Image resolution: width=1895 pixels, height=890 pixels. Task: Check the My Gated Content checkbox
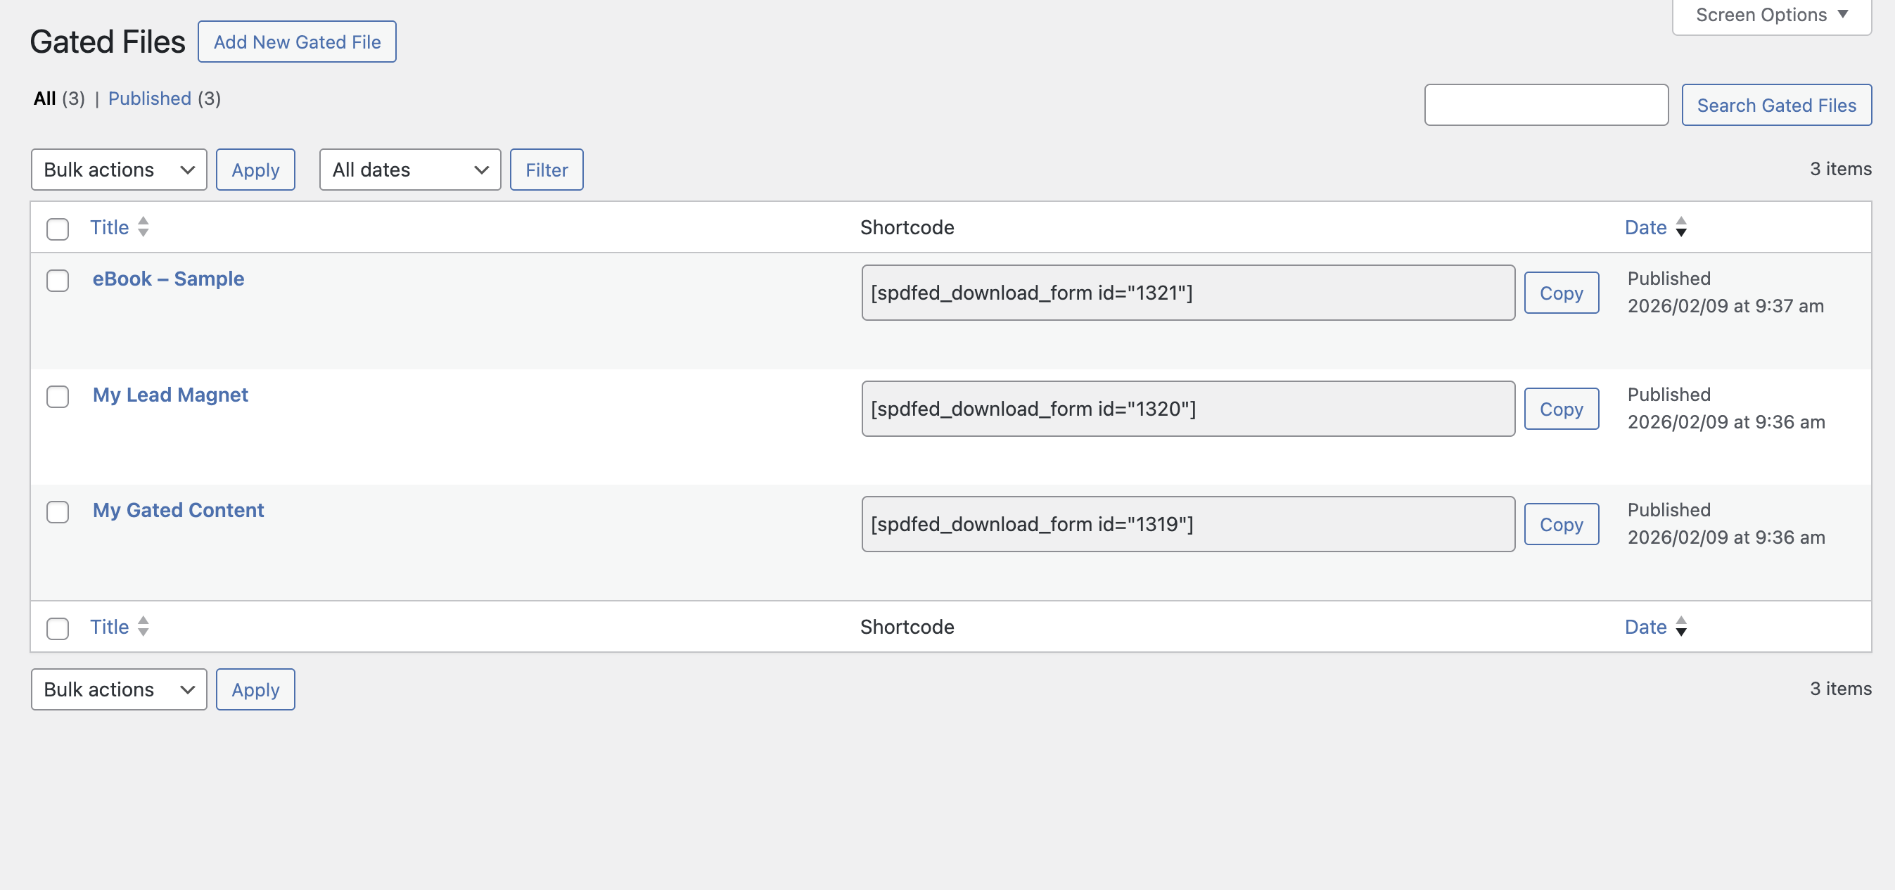click(x=58, y=512)
